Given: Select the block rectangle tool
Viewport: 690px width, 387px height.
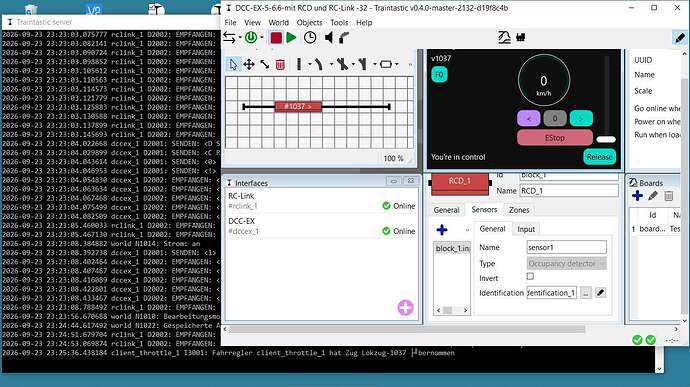Looking at the screenshot, I should click(x=385, y=65).
